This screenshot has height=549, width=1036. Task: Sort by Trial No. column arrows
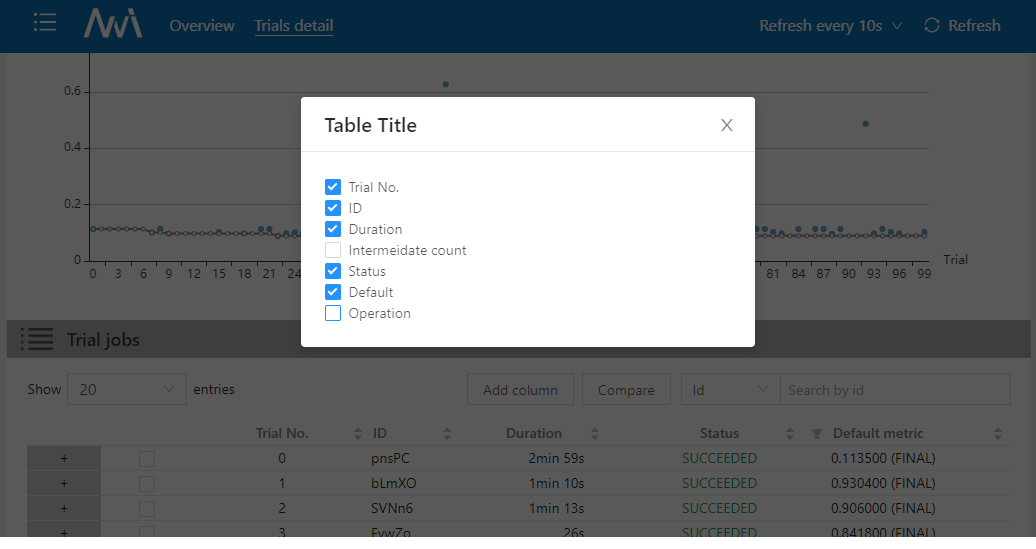pos(359,434)
